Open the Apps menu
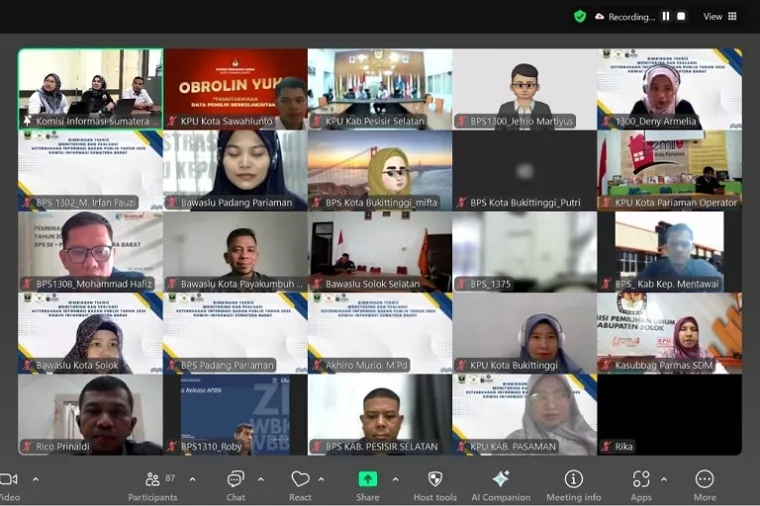Viewport: 760px width, 506px height. click(641, 486)
